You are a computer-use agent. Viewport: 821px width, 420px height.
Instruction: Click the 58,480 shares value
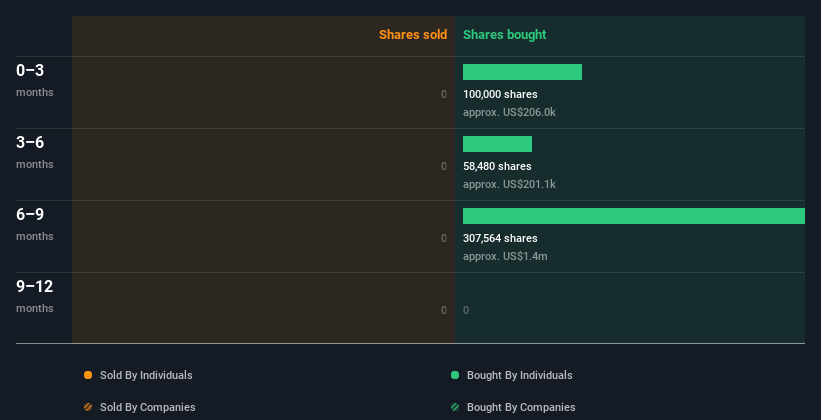click(x=497, y=166)
